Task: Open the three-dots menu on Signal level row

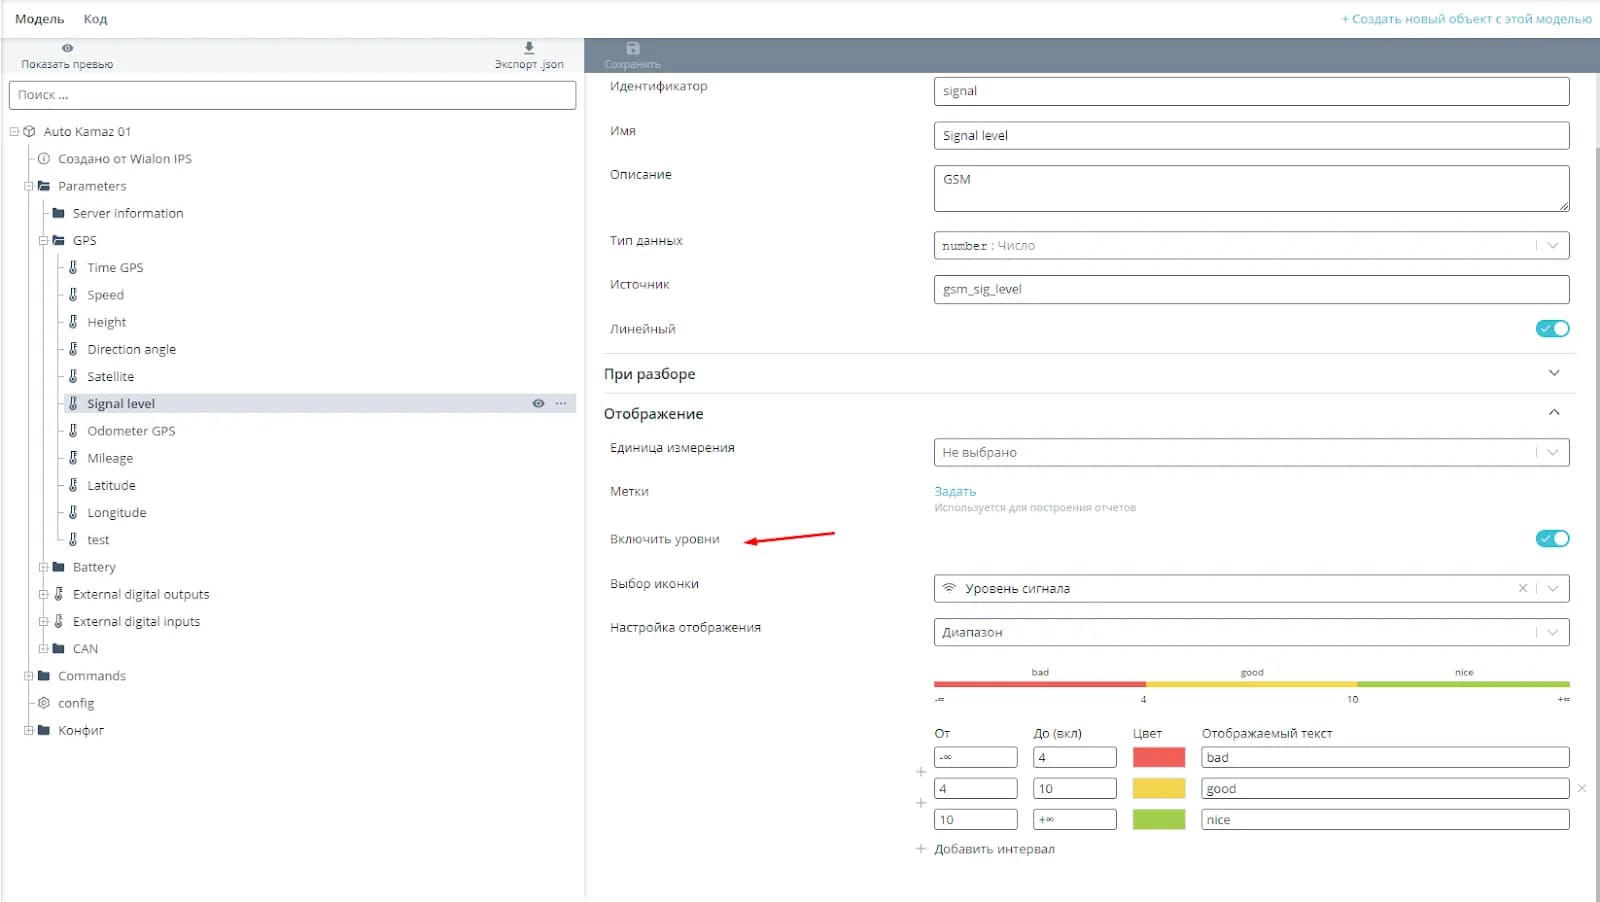Action: pyautogui.click(x=561, y=404)
